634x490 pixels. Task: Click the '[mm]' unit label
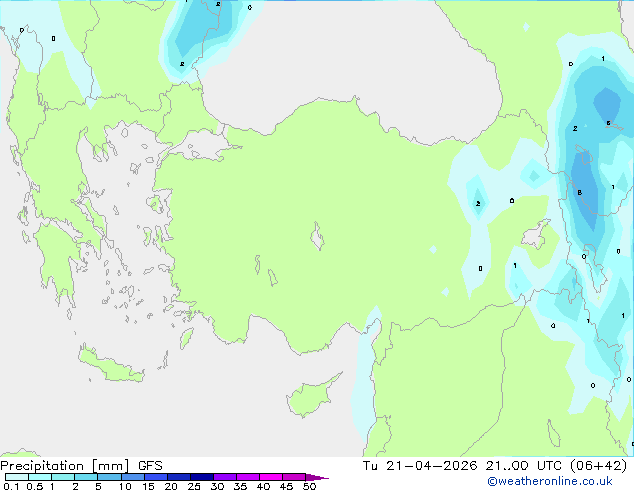110,466
